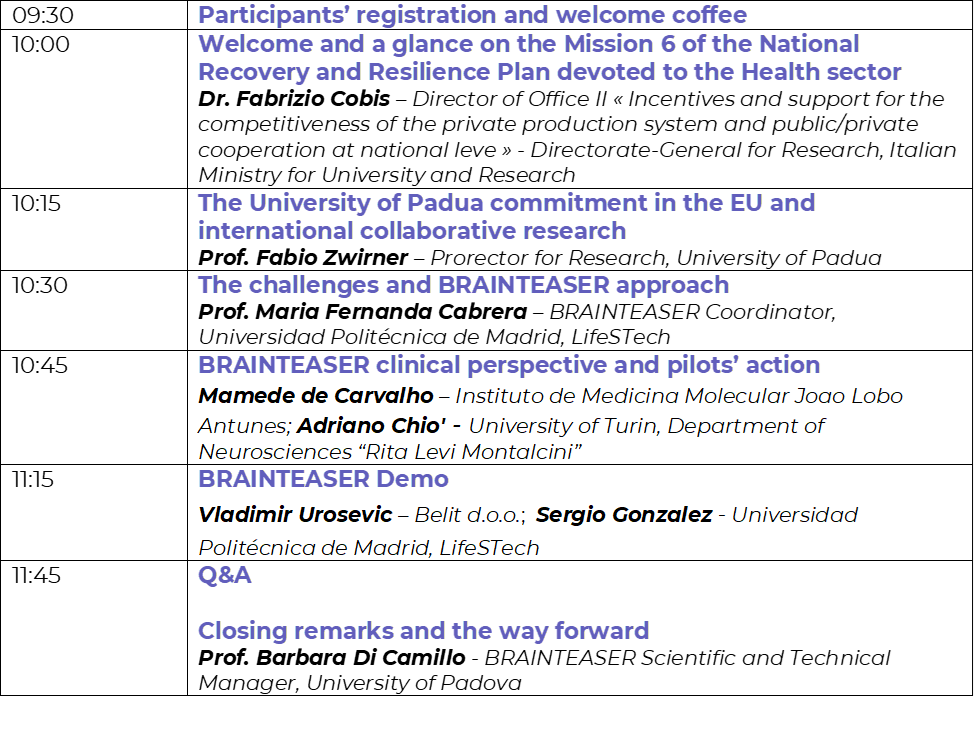This screenshot has width=975, height=744.
Task: Click the 10:00 time slot
Action: click(x=94, y=109)
